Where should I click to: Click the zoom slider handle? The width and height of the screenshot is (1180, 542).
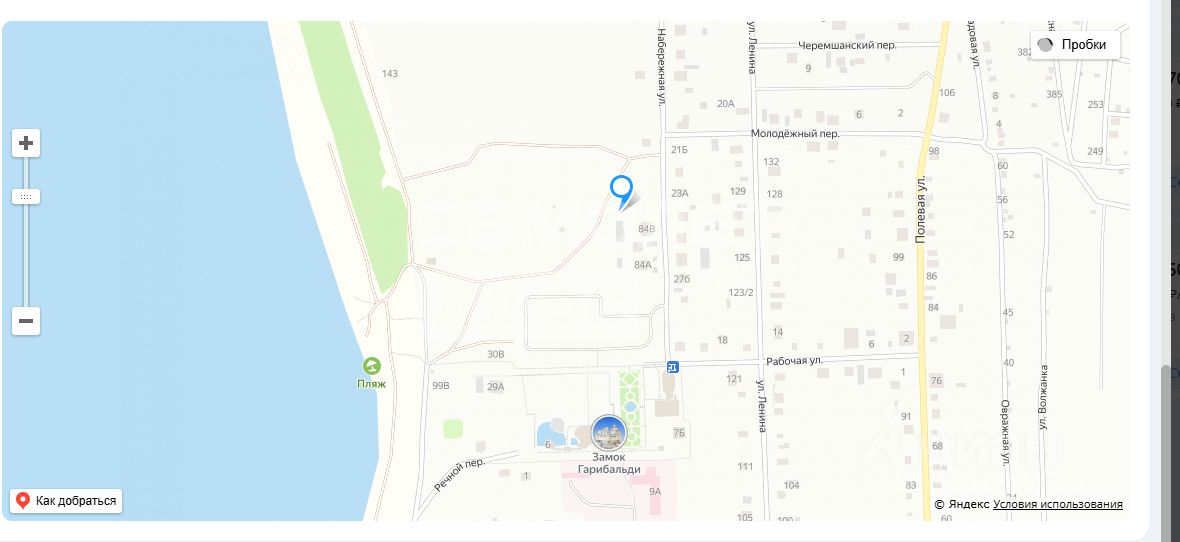26,197
